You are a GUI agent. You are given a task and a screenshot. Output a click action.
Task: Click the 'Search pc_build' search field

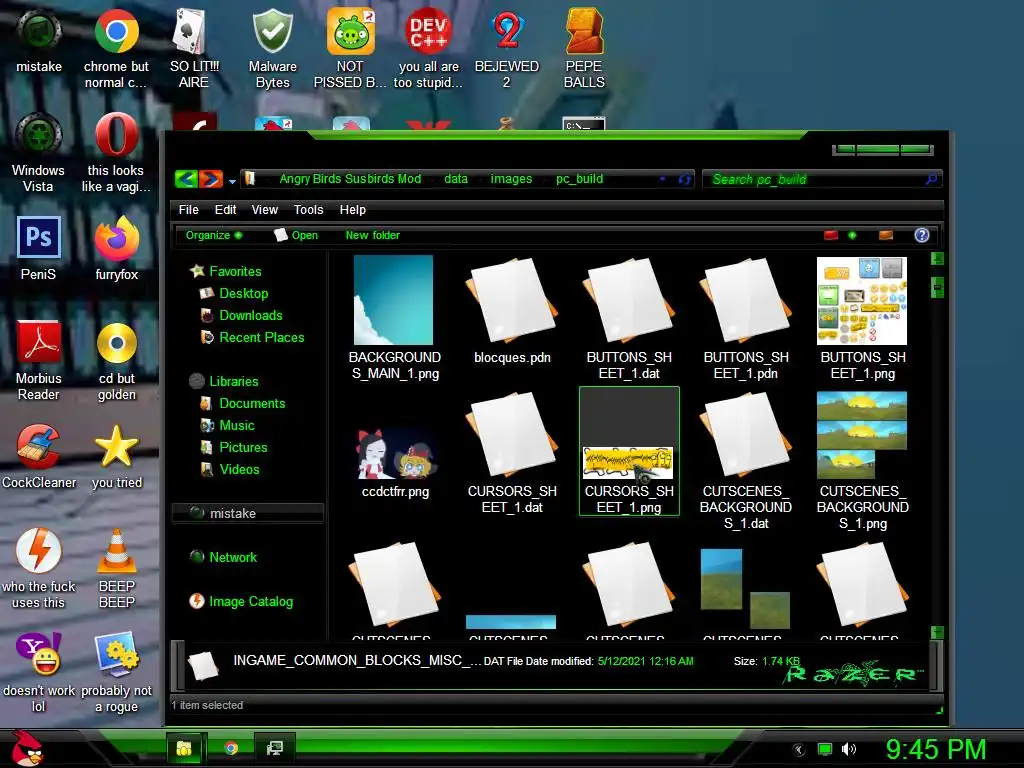click(822, 179)
